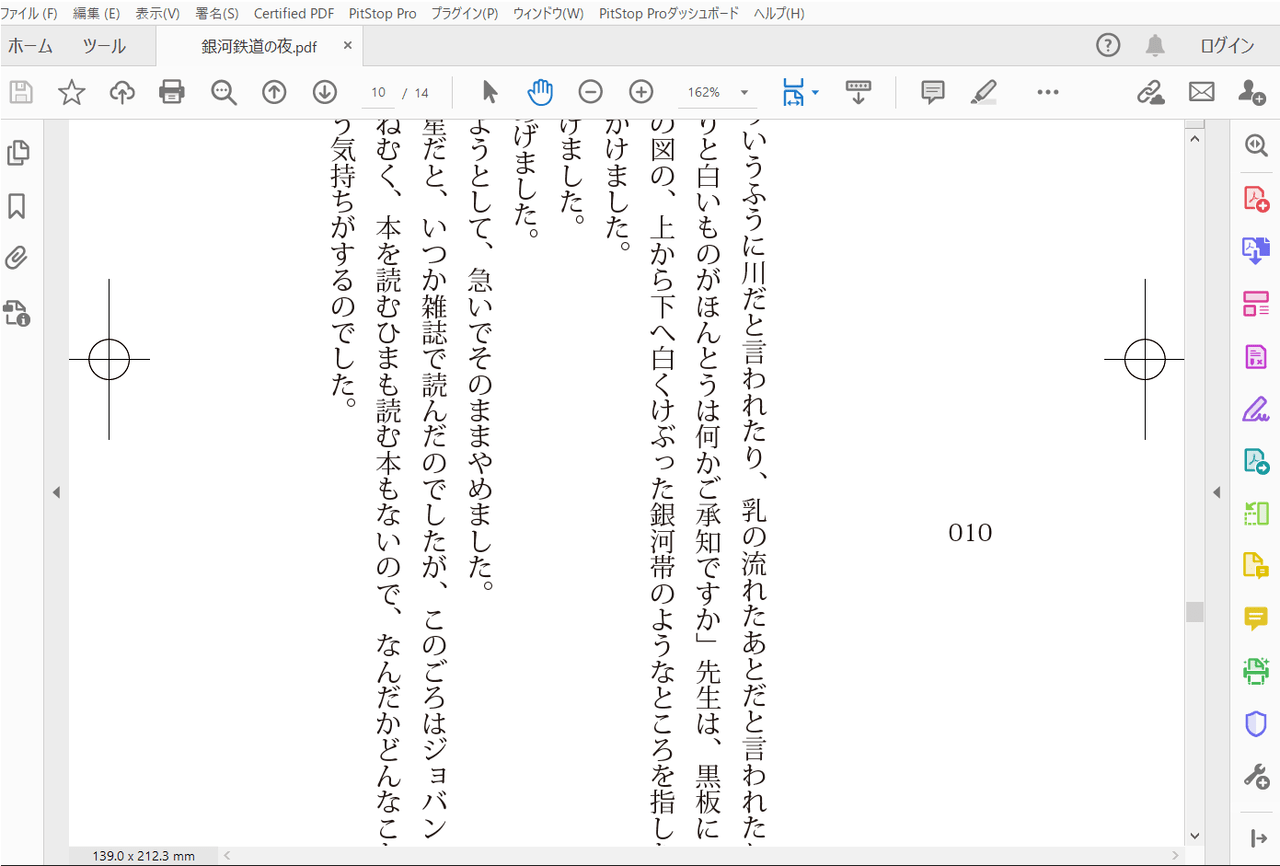This screenshot has width=1280, height=866.
Task: Zoom in with the plus button
Action: pos(641,92)
